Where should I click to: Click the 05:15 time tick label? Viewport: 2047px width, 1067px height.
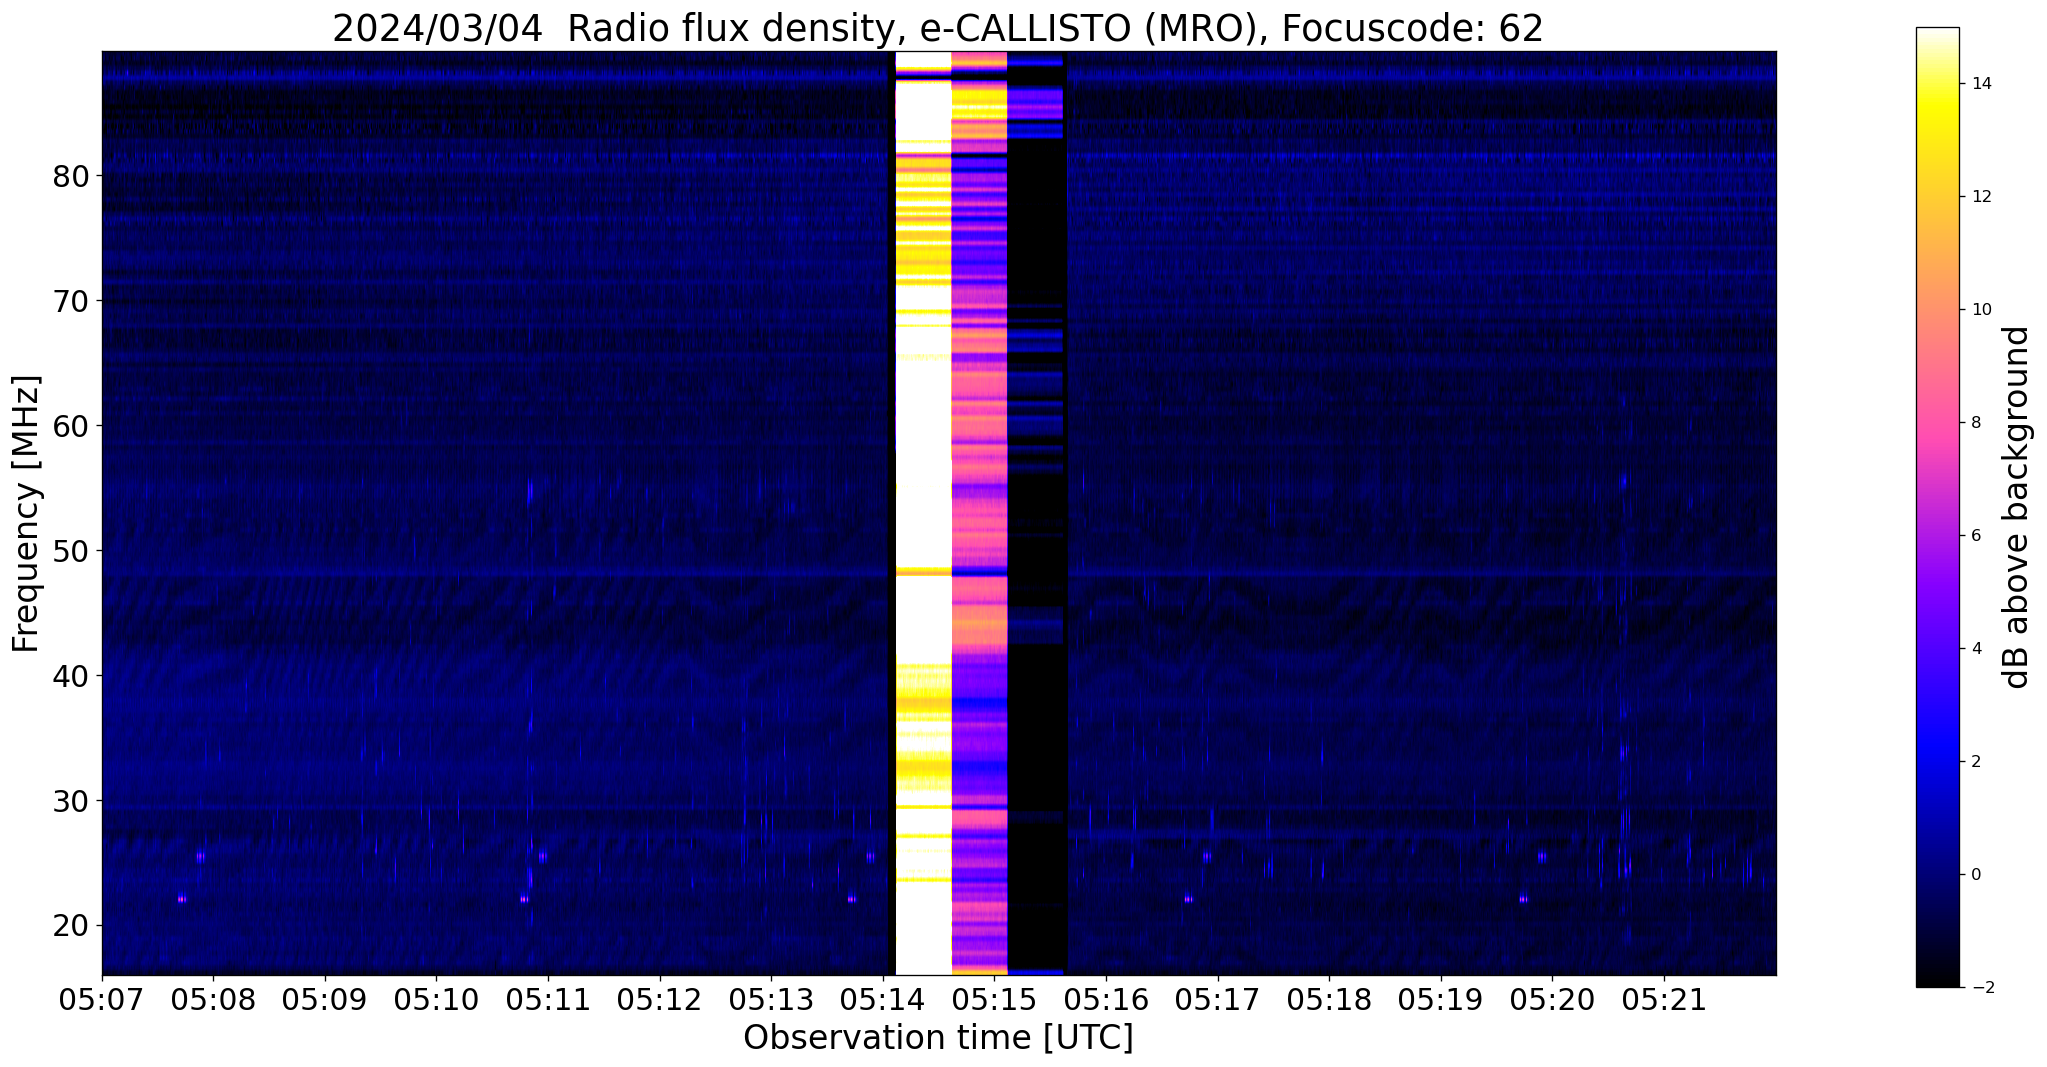coord(994,1000)
